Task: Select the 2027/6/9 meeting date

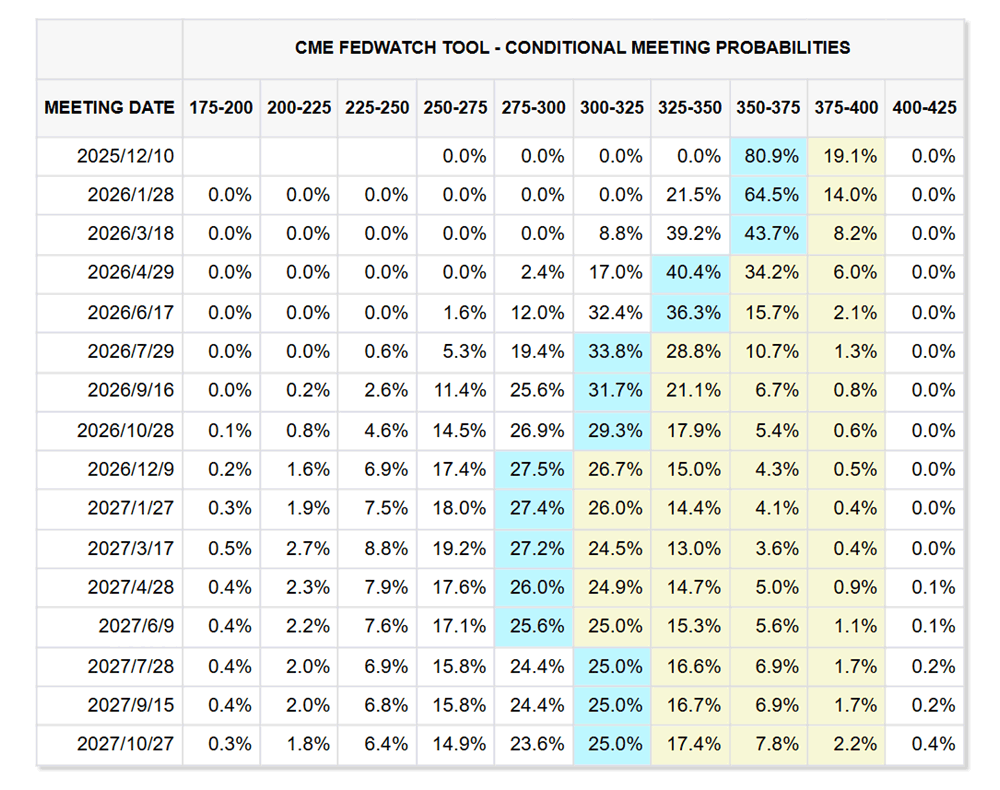Action: coord(138,626)
